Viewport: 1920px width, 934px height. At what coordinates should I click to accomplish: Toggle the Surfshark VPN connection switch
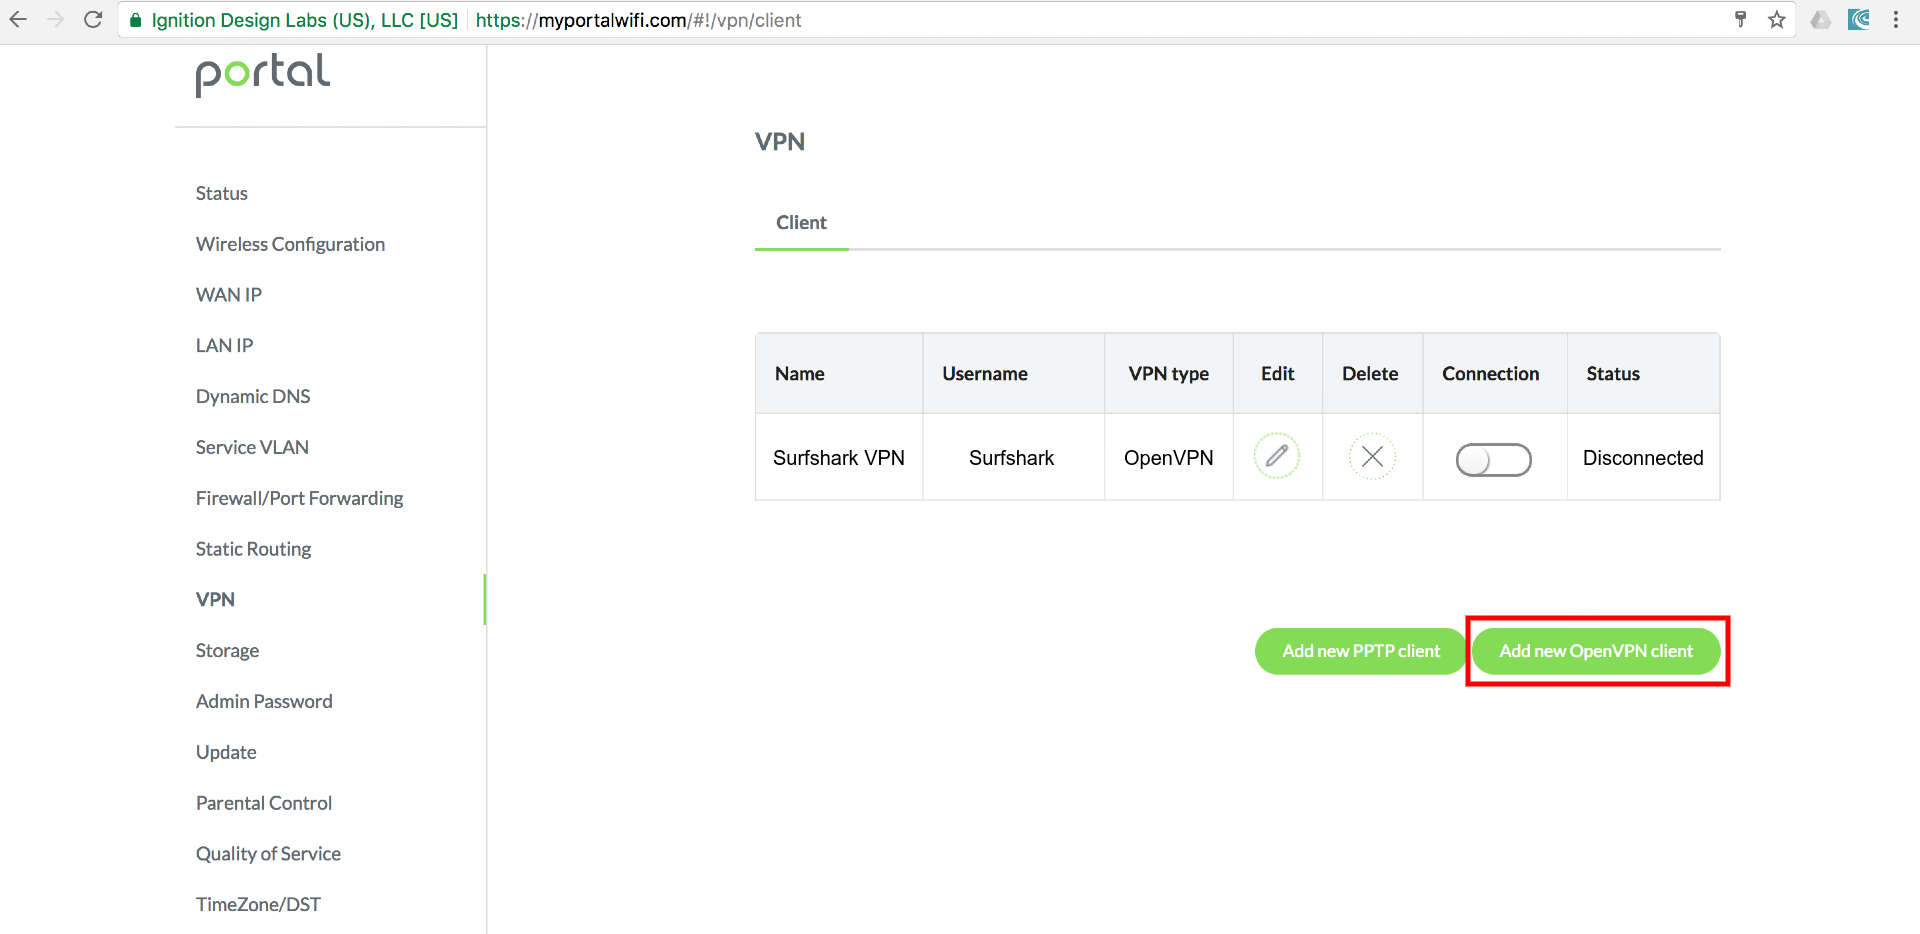click(x=1493, y=460)
